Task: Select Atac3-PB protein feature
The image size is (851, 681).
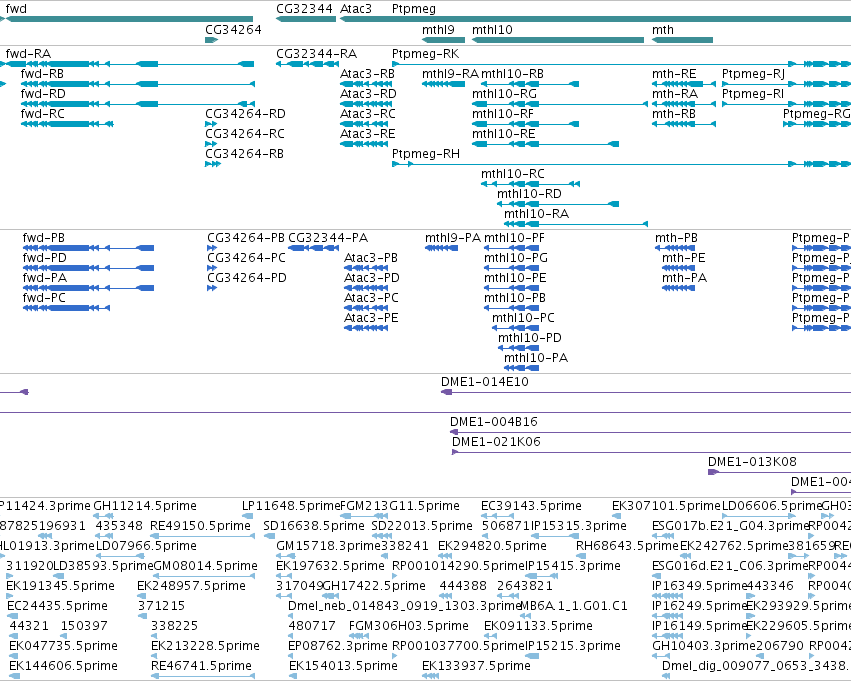Action: click(x=366, y=268)
